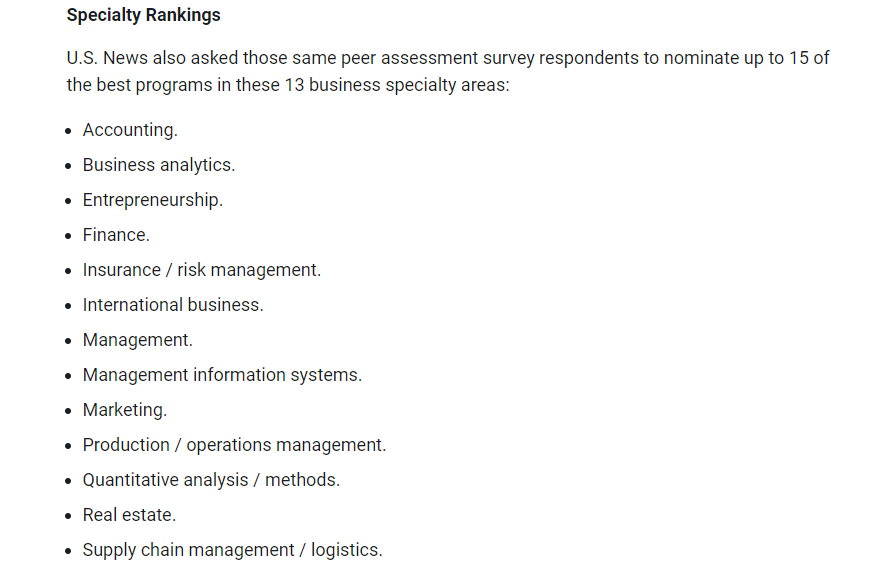Click on Entrepreneurship in the list
This screenshot has height=569, width=870.
point(153,200)
